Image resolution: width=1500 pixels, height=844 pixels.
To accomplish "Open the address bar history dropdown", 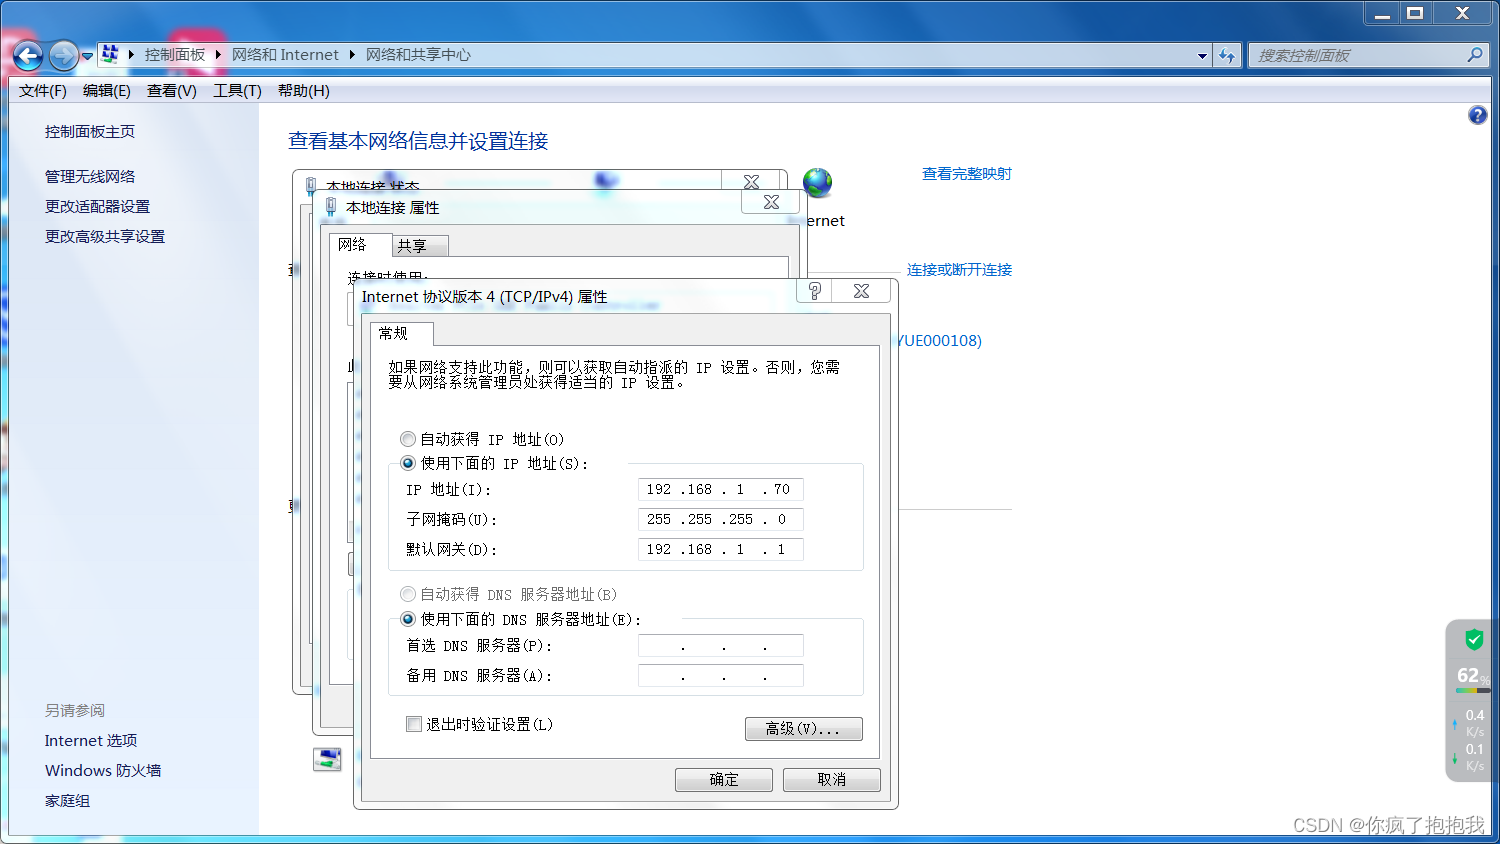I will pyautogui.click(x=1202, y=56).
